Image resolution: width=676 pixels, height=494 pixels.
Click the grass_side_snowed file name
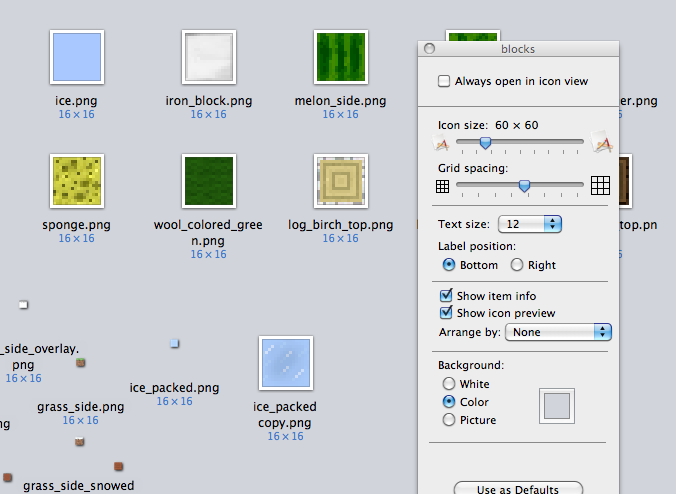coord(78,486)
